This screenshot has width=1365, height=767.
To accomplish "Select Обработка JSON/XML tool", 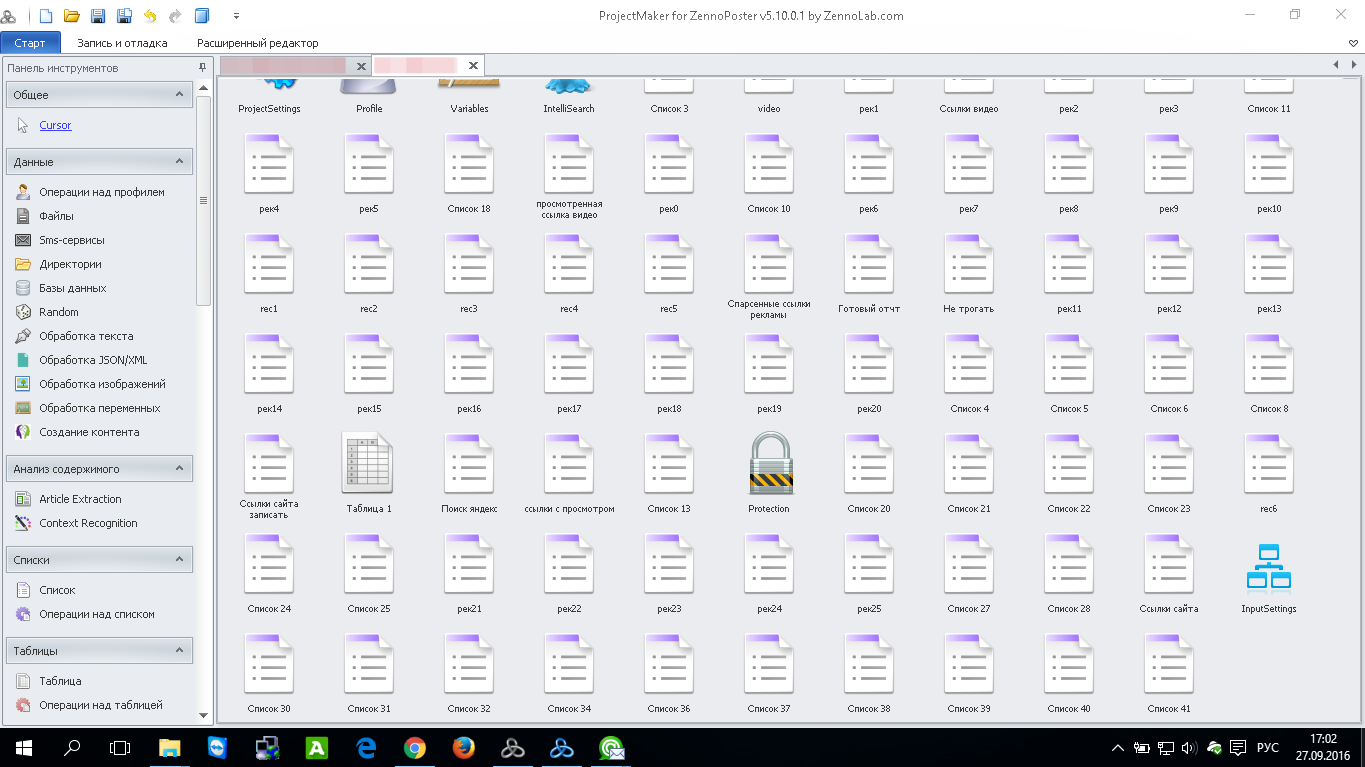I will [x=93, y=360].
